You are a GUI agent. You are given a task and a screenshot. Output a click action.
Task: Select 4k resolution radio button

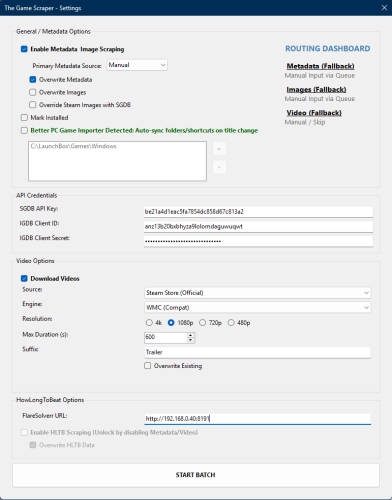pyautogui.click(x=149, y=323)
